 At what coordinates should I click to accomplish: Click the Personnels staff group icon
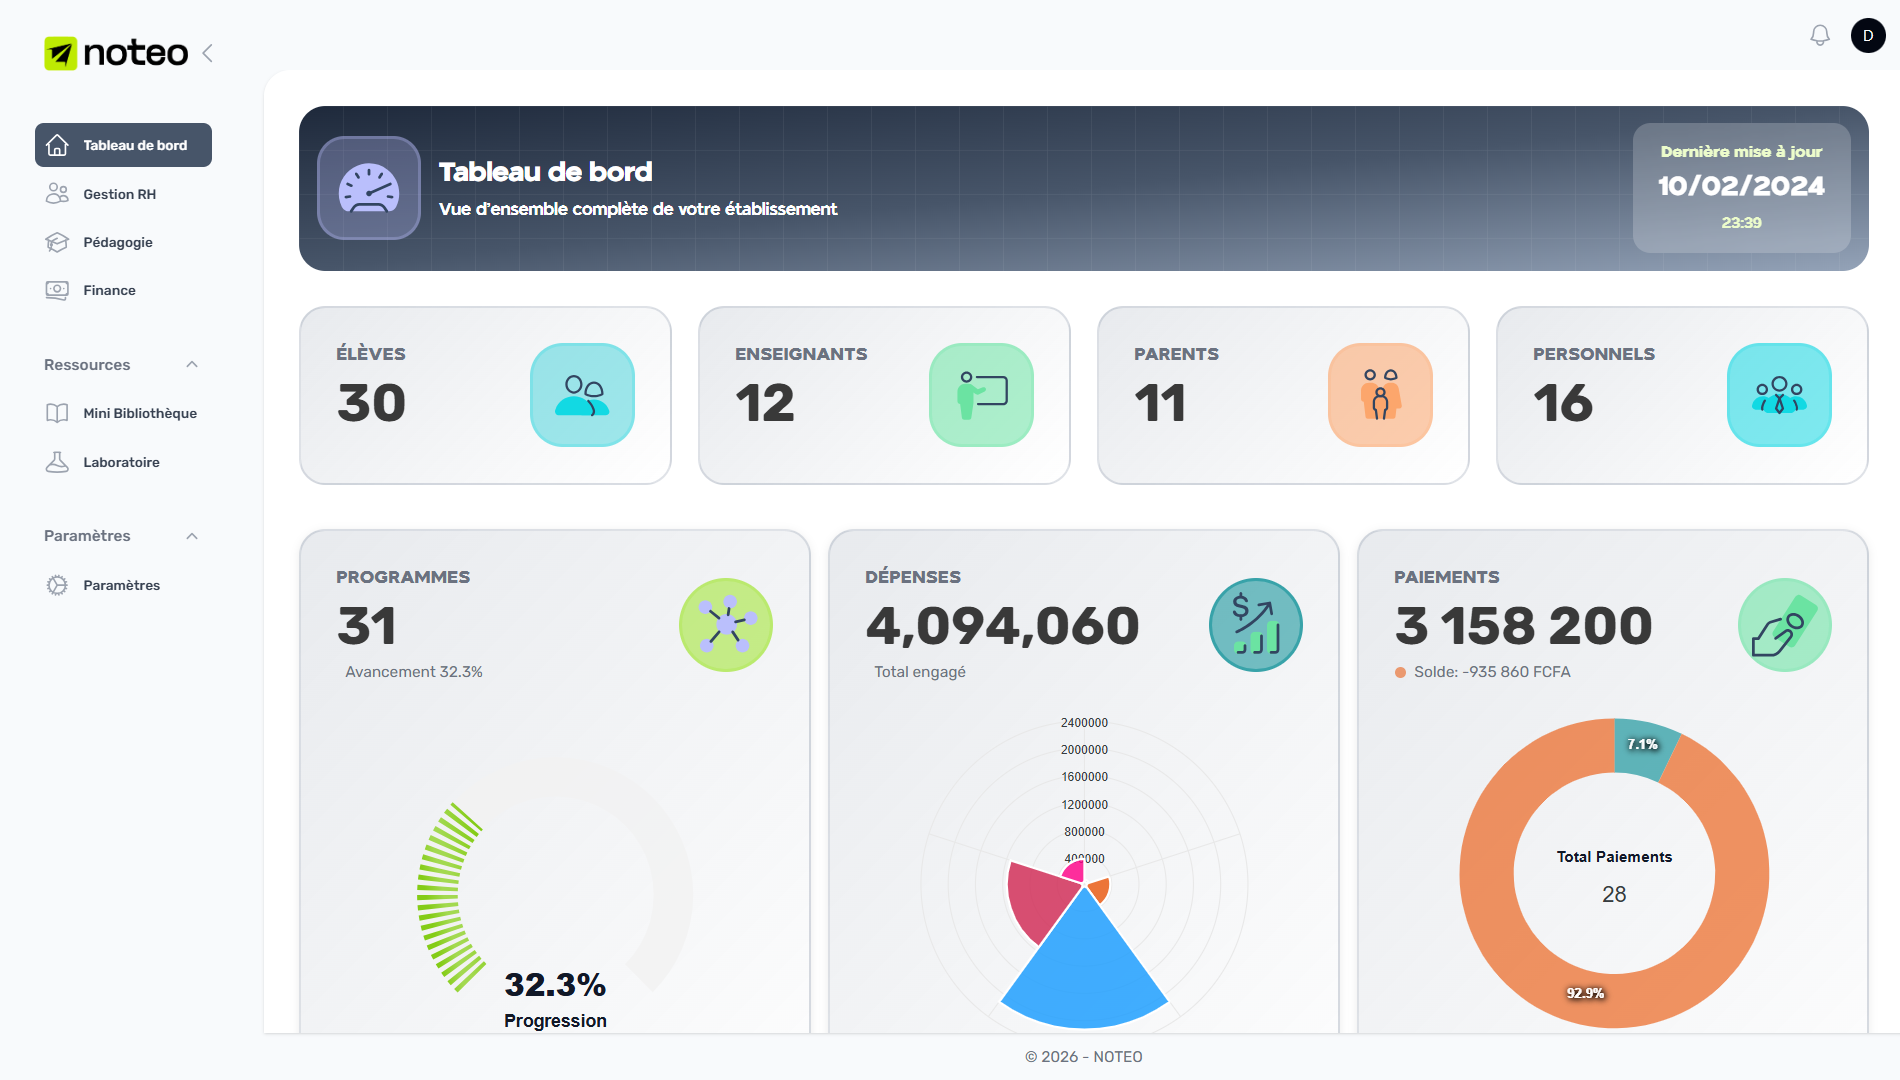click(x=1779, y=395)
